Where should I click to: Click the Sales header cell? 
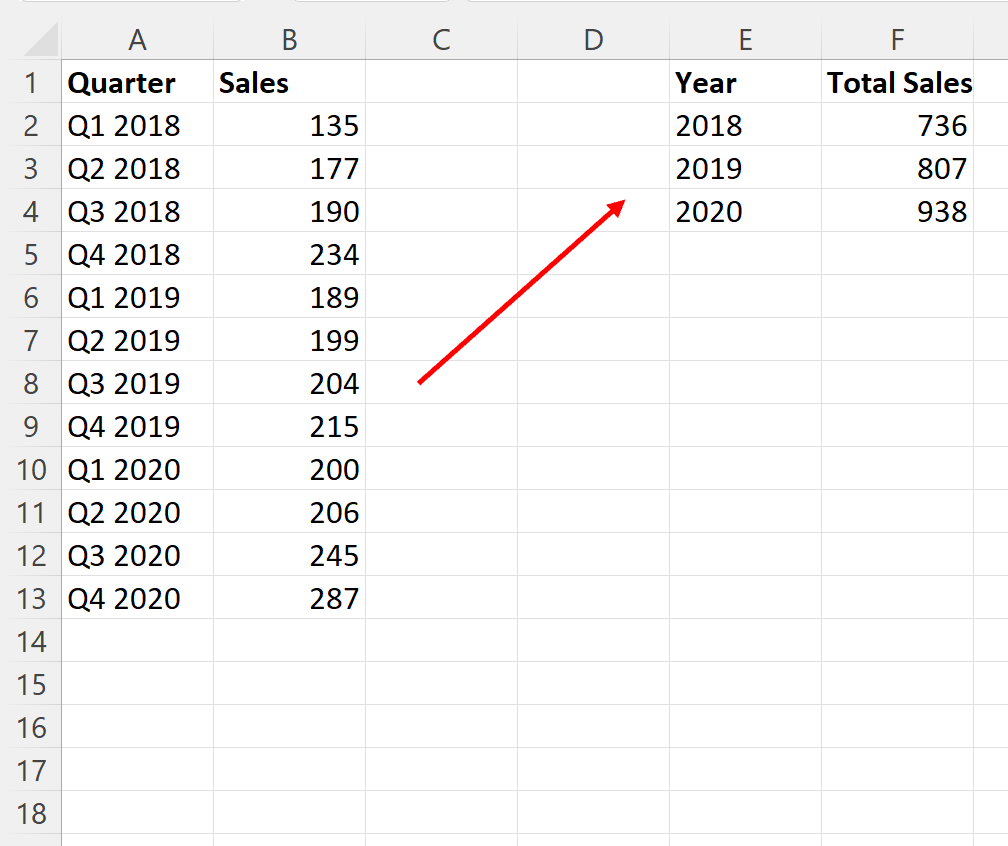click(289, 83)
